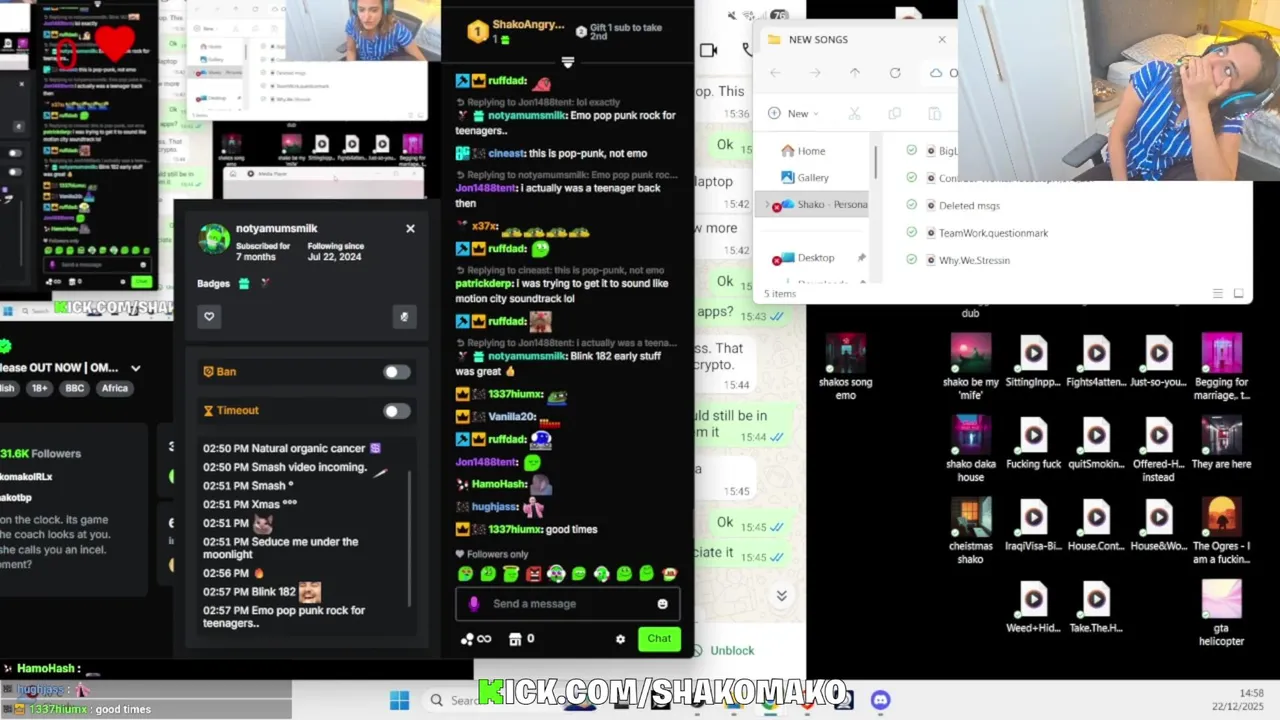Open the New dropdown in Explorer

tap(794, 113)
